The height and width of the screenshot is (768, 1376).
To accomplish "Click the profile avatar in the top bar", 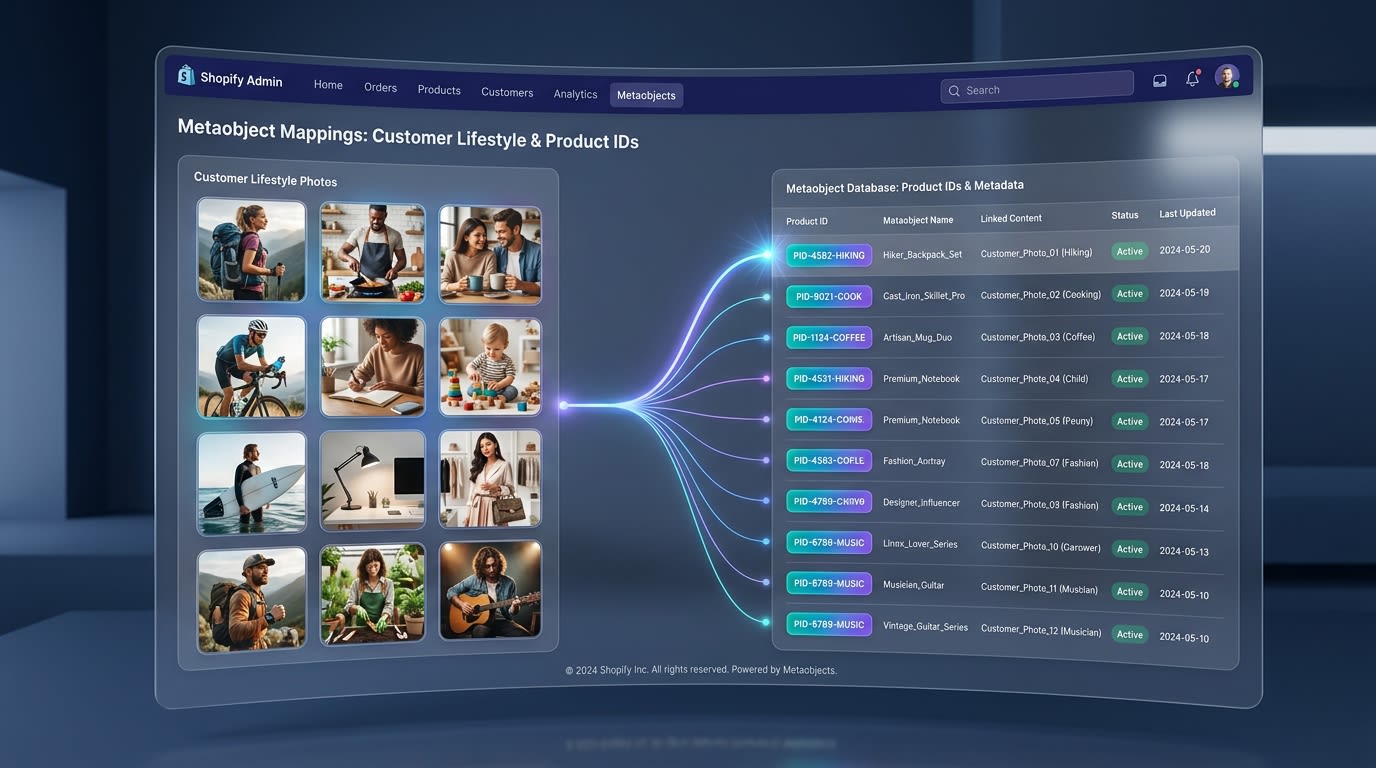I will tap(1227, 76).
